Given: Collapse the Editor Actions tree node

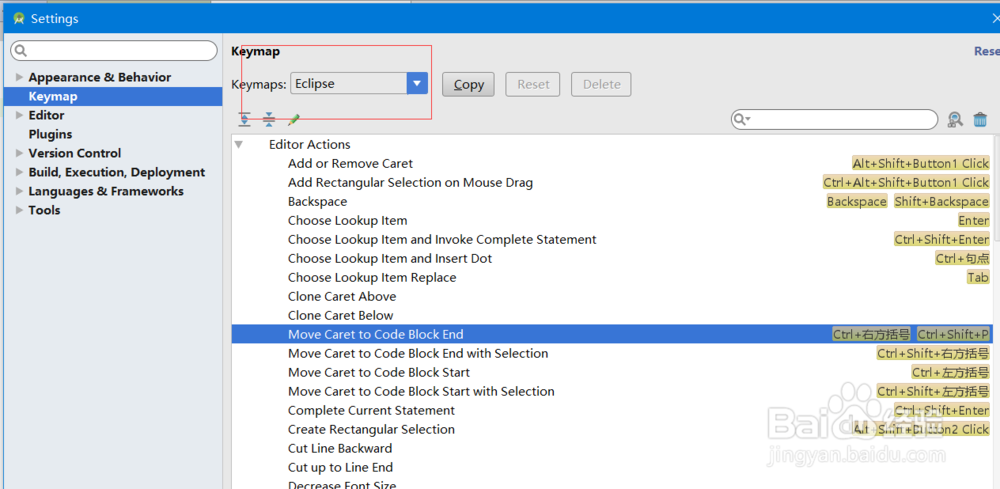Looking at the screenshot, I should click(239, 145).
